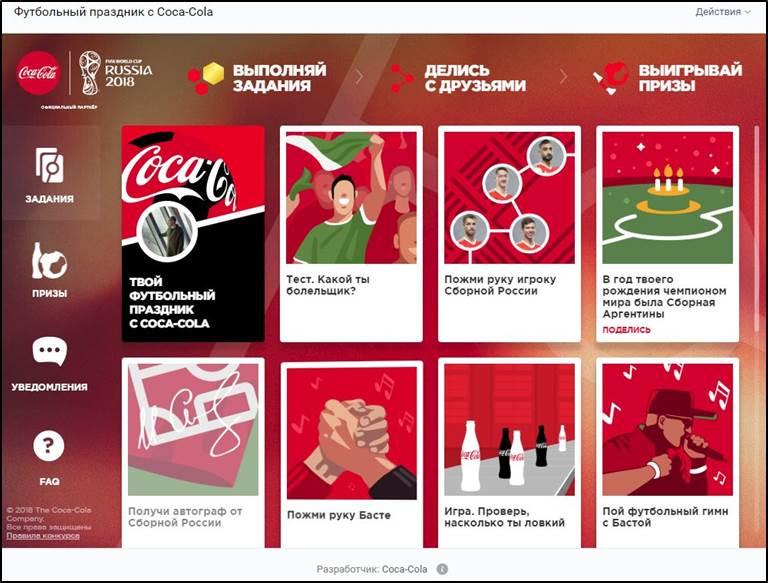Open the Задания sidebar icon
Image resolution: width=768 pixels, height=583 pixels.
pos(49,166)
